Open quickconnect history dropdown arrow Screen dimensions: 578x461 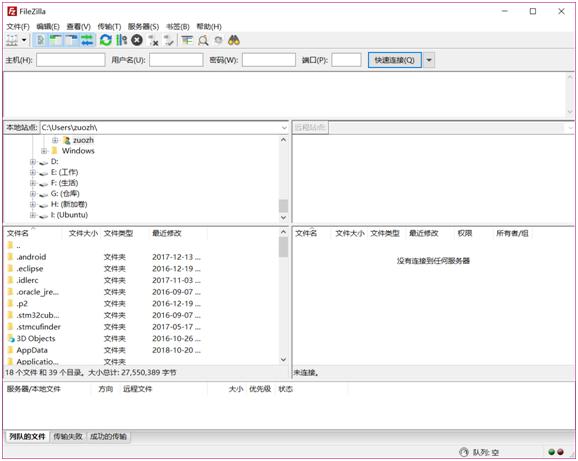pyautogui.click(x=429, y=60)
